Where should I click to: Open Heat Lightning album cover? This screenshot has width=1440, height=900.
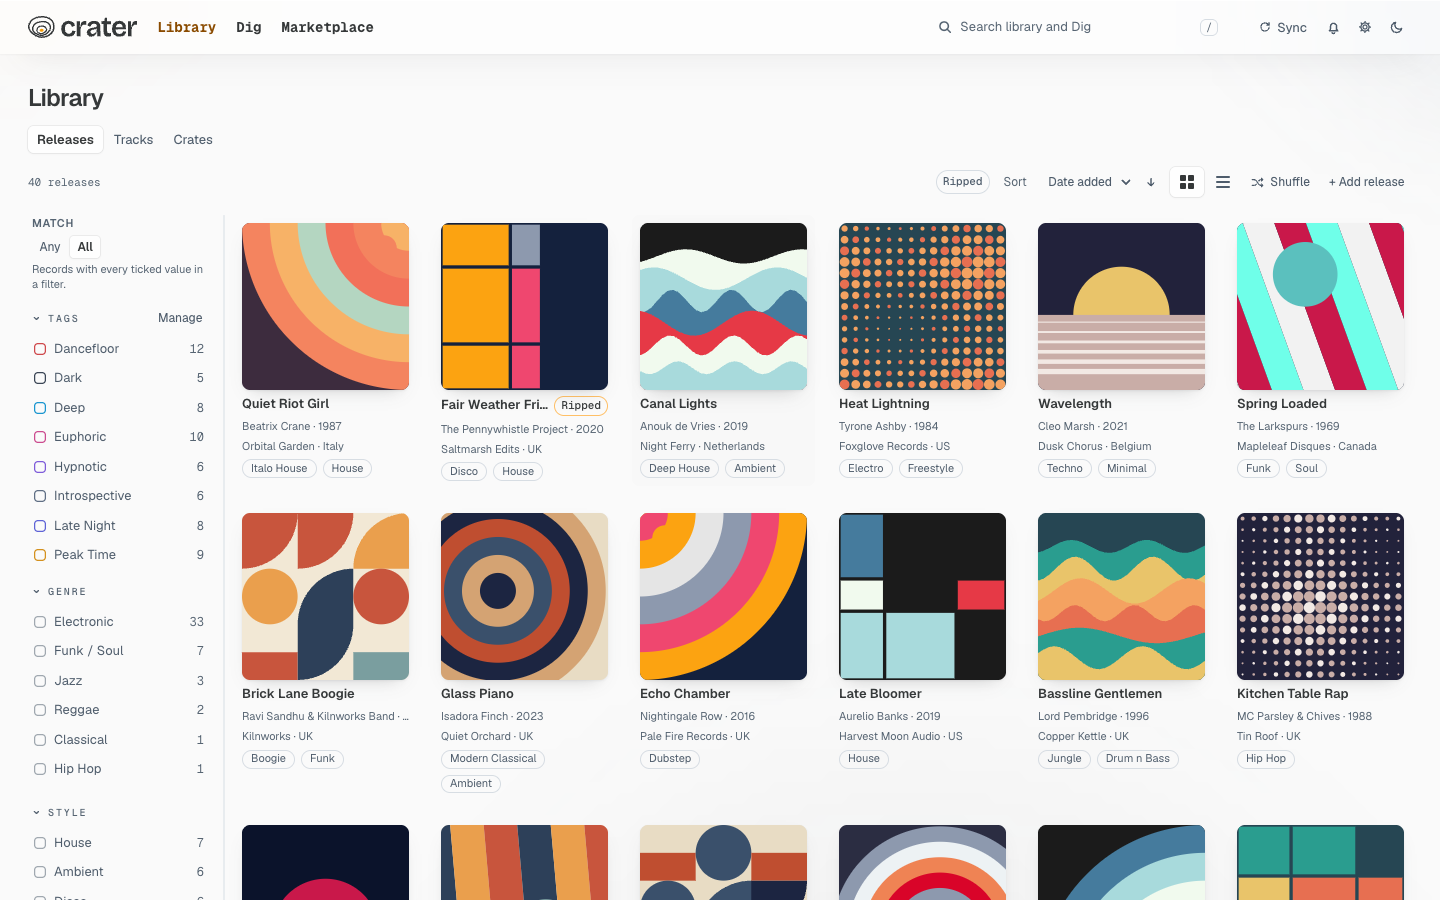pos(922,306)
